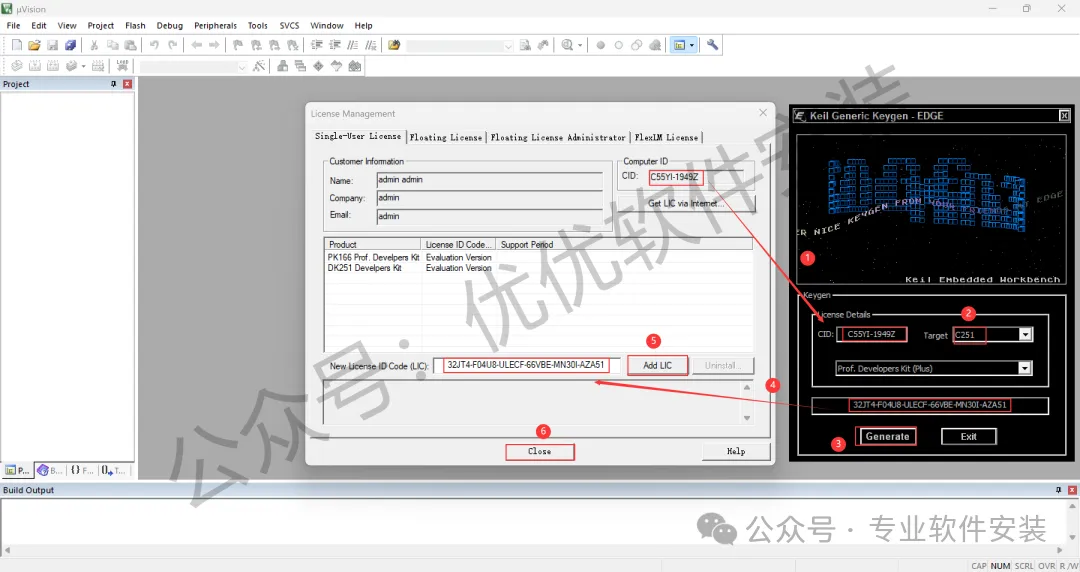This screenshot has width=1080, height=572.
Task: Switch to Floating License tab
Action: [x=446, y=137]
